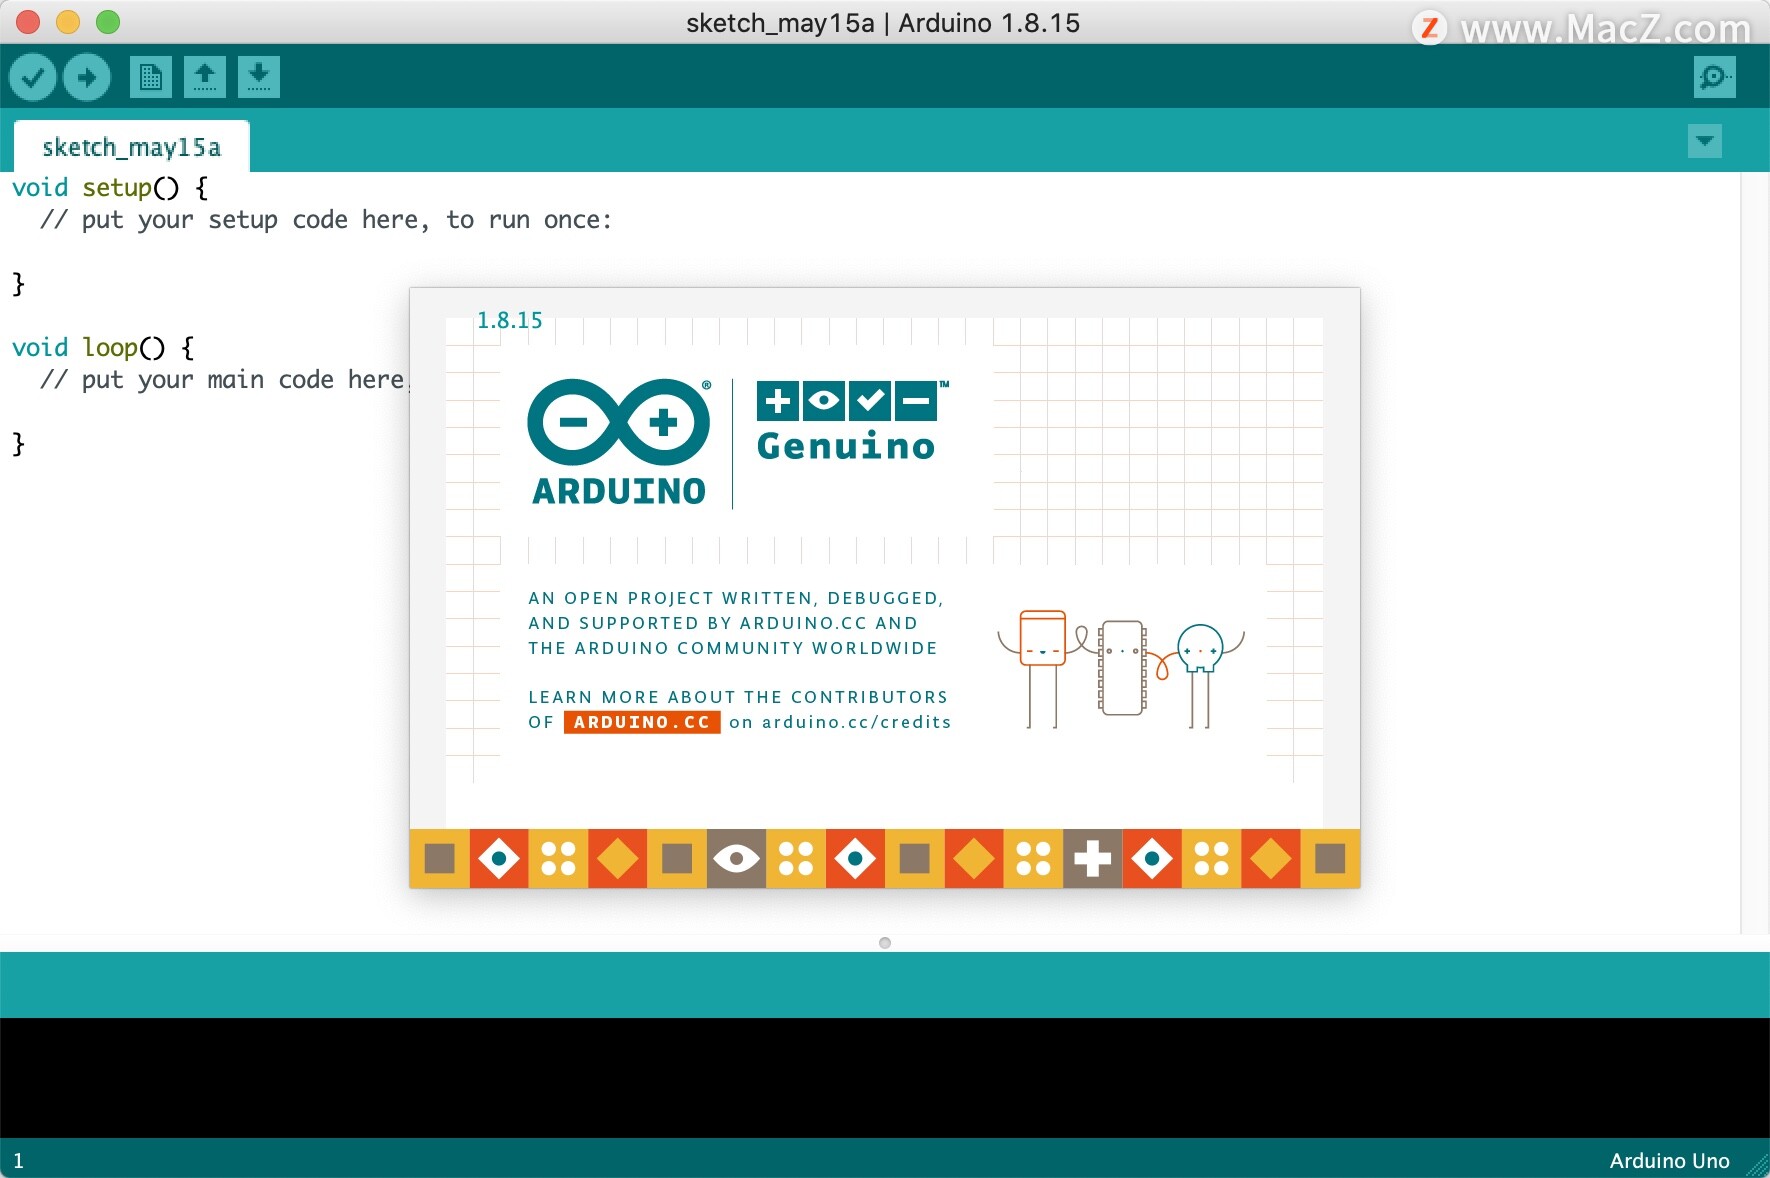Click the 1.8.15 version text in splash
Image resolution: width=1770 pixels, height=1178 pixels.
point(510,320)
